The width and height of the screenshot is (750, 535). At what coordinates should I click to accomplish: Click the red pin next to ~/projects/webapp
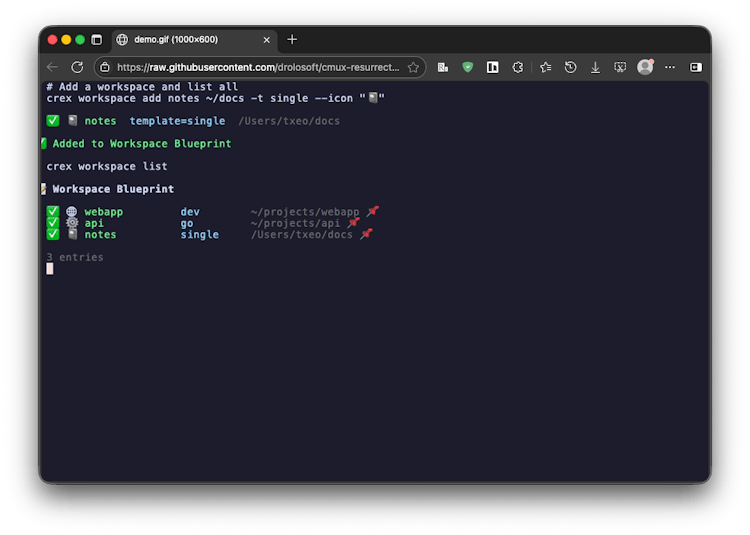click(x=372, y=212)
